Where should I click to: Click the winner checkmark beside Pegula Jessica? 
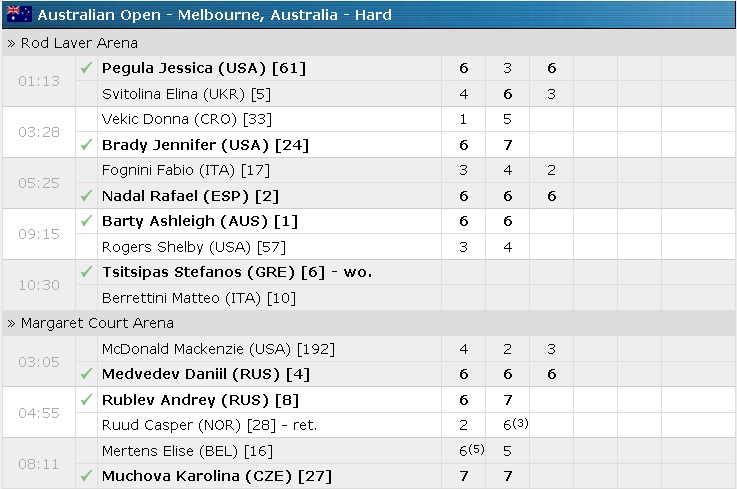(87, 68)
